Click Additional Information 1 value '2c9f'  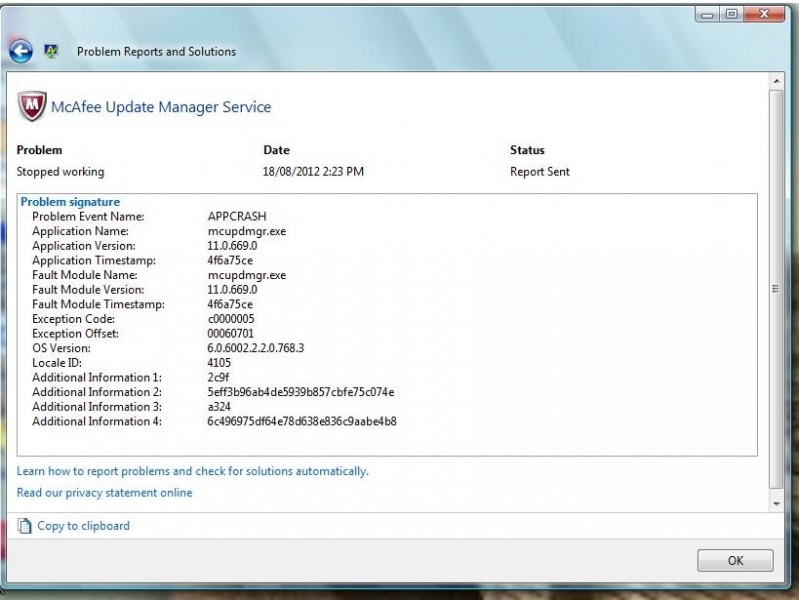[x=218, y=378]
